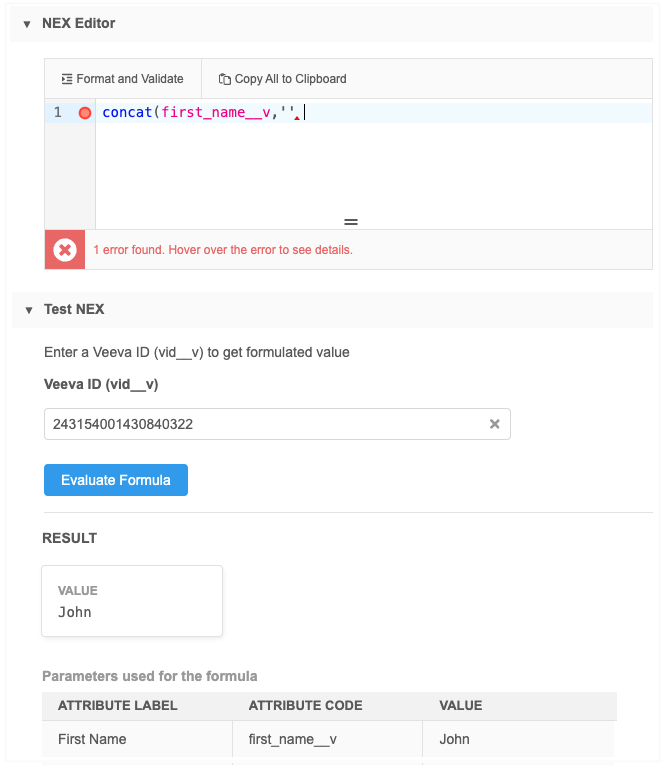Clear the Veeva ID field with X
Screen dimensions: 665x765
(x=494, y=424)
